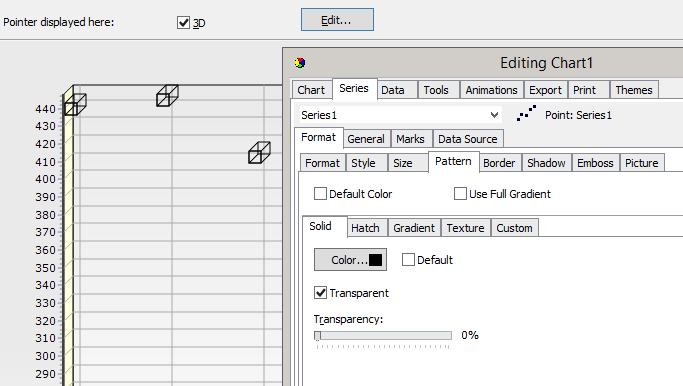Select the 3D cube pointer near 440
Viewport: 683px width, 386px height.
coord(75,105)
